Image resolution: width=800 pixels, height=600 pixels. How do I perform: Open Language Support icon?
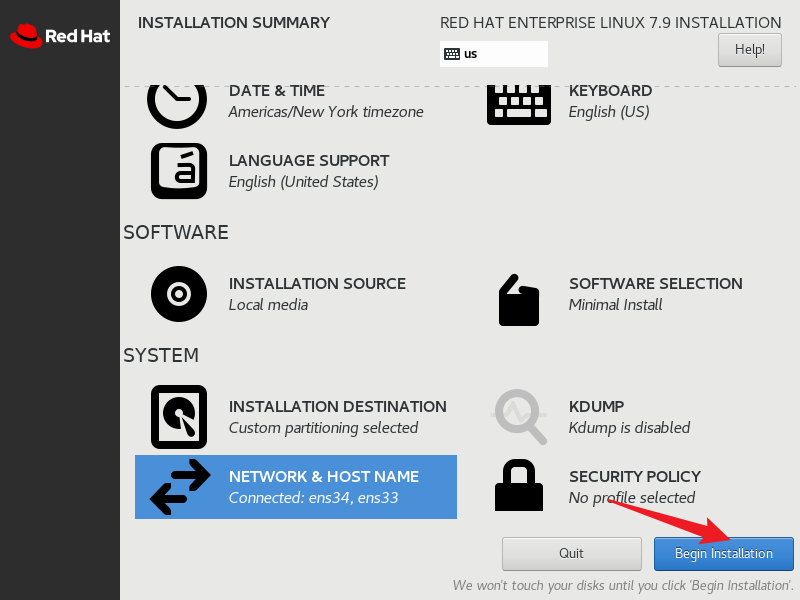pyautogui.click(x=179, y=171)
